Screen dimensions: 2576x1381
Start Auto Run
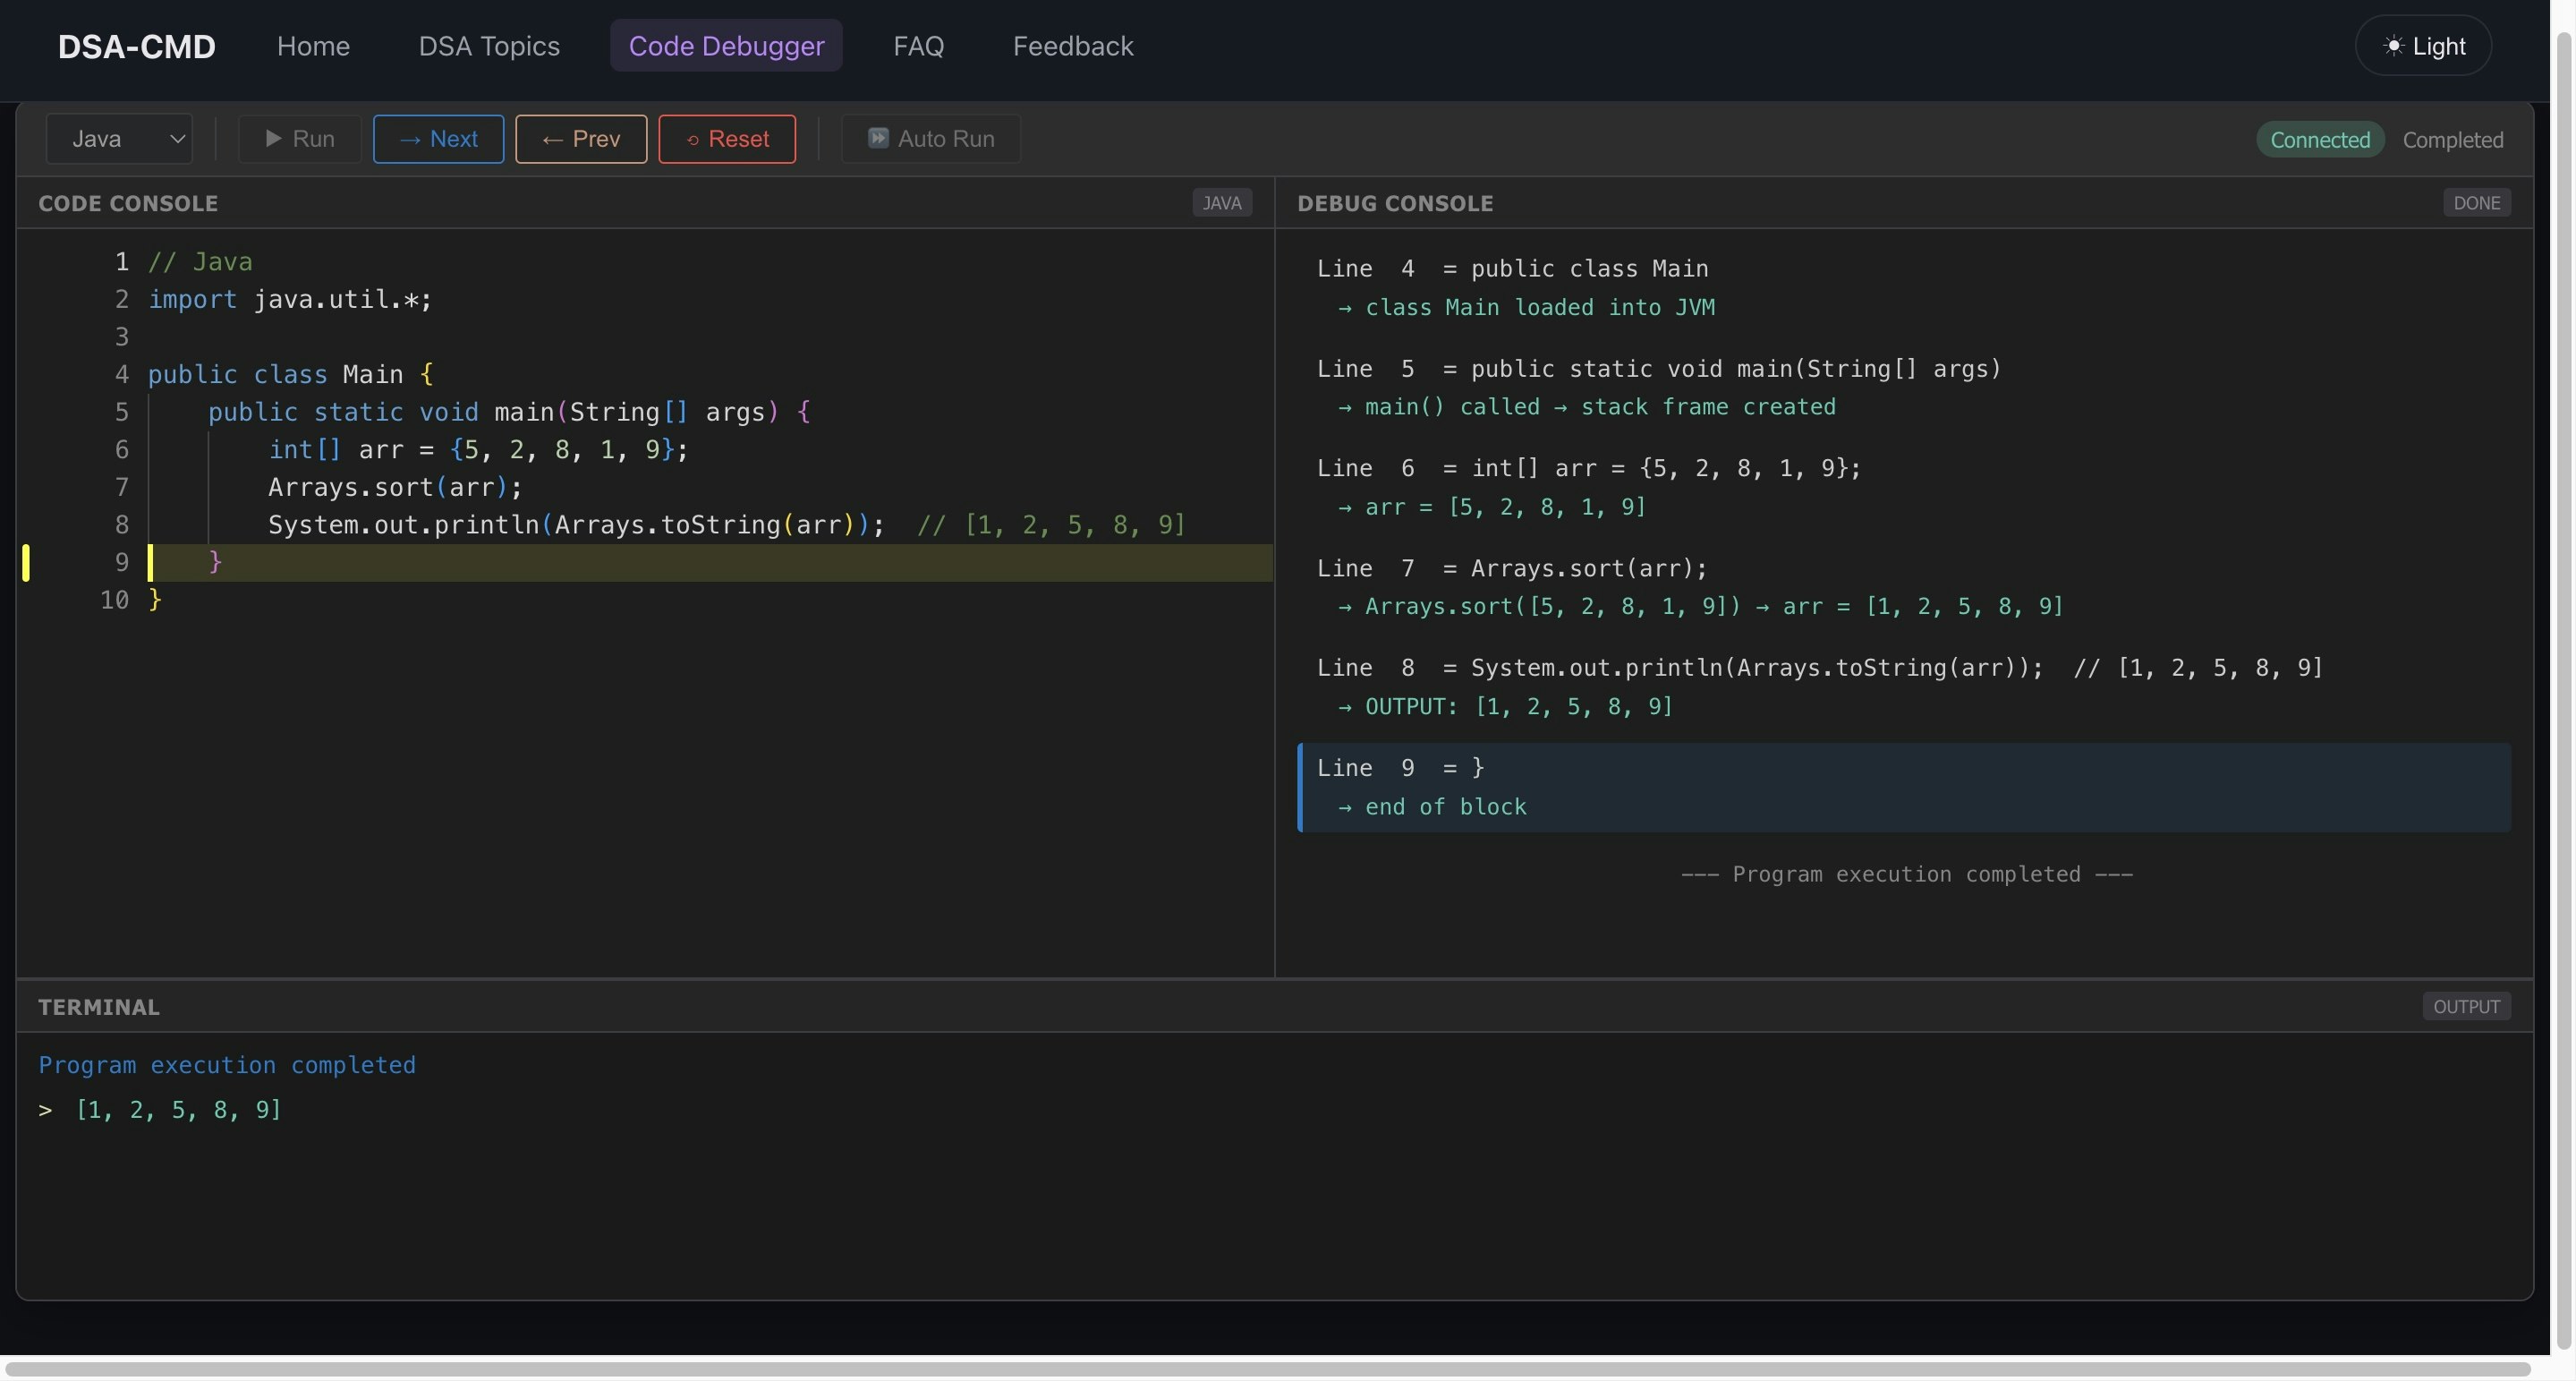(930, 139)
